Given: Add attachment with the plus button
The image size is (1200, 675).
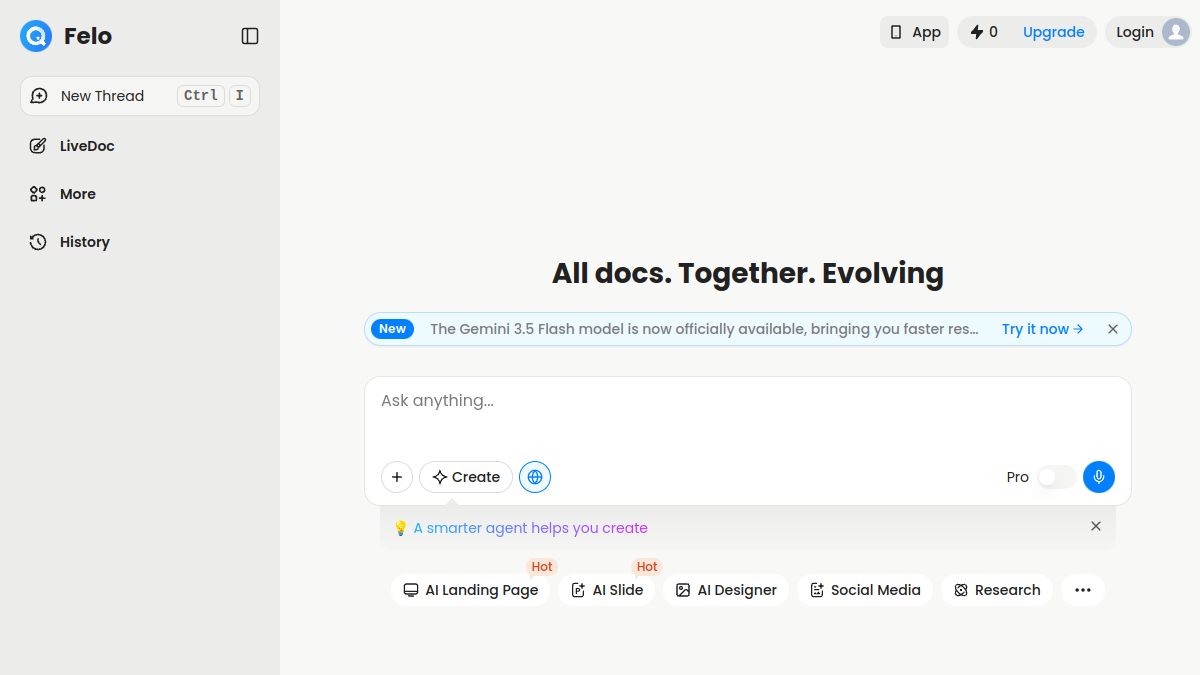Looking at the screenshot, I should pyautogui.click(x=397, y=477).
